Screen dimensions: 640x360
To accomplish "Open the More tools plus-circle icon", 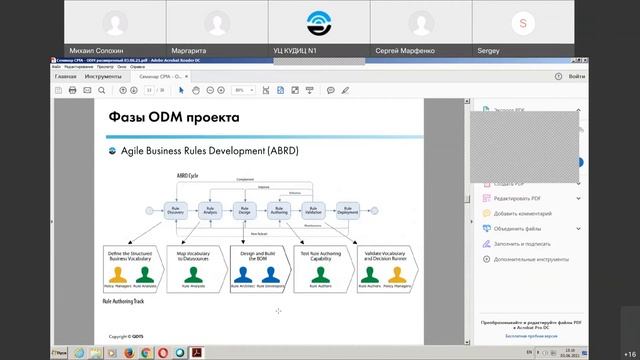I will [x=487, y=259].
